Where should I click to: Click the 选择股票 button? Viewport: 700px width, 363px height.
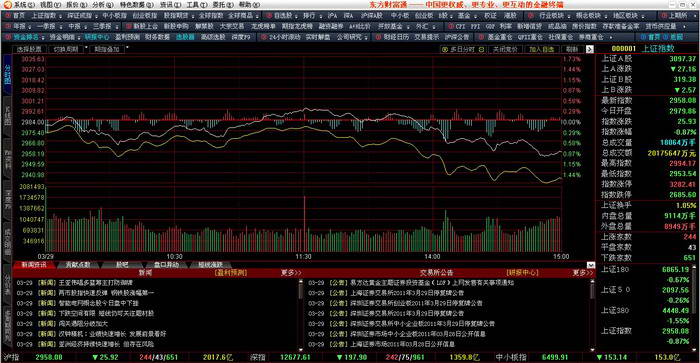tap(29, 49)
